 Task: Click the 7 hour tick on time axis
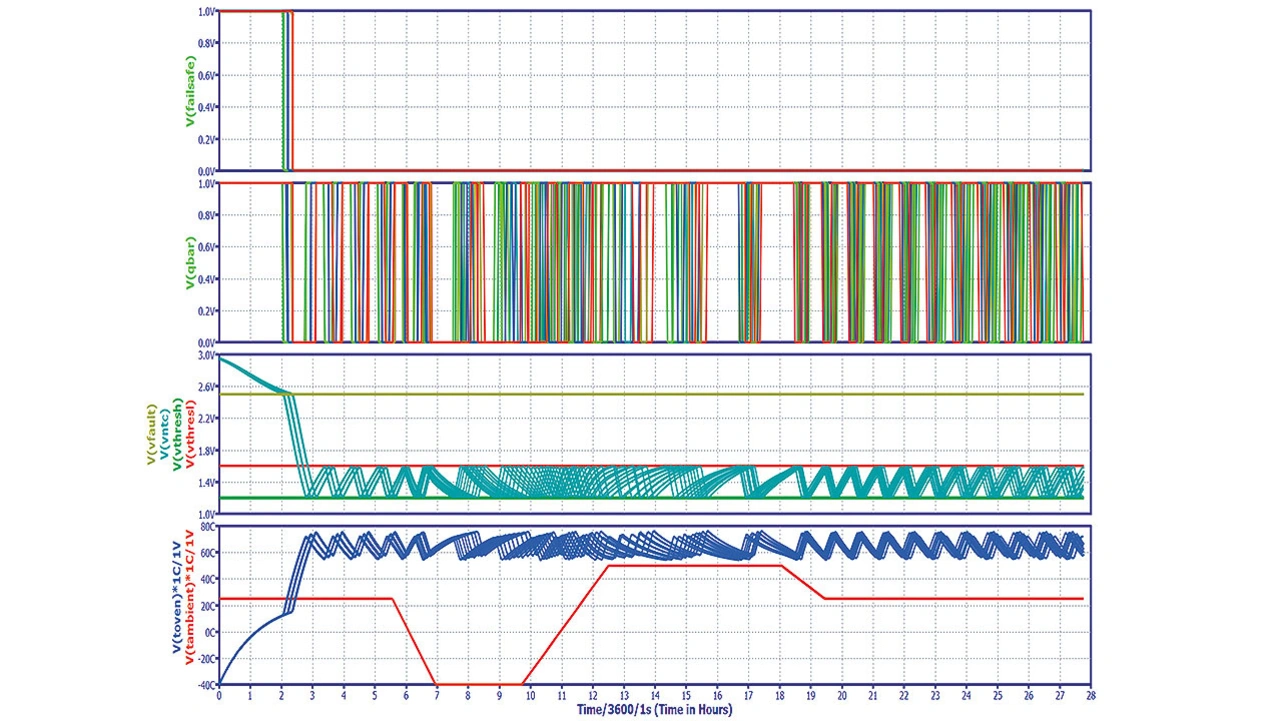click(x=437, y=694)
